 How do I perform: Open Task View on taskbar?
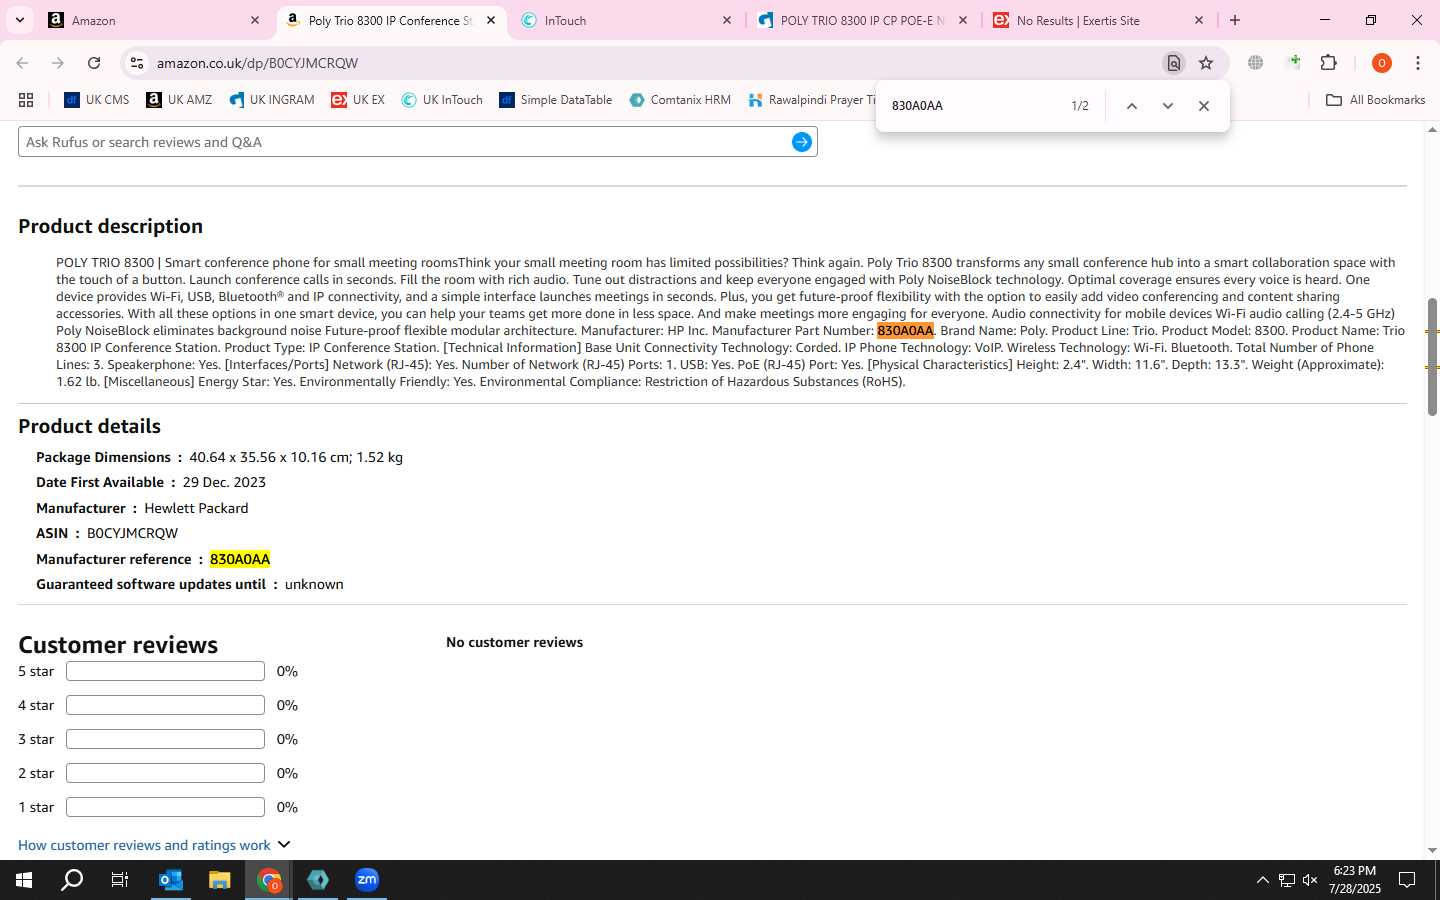120,880
